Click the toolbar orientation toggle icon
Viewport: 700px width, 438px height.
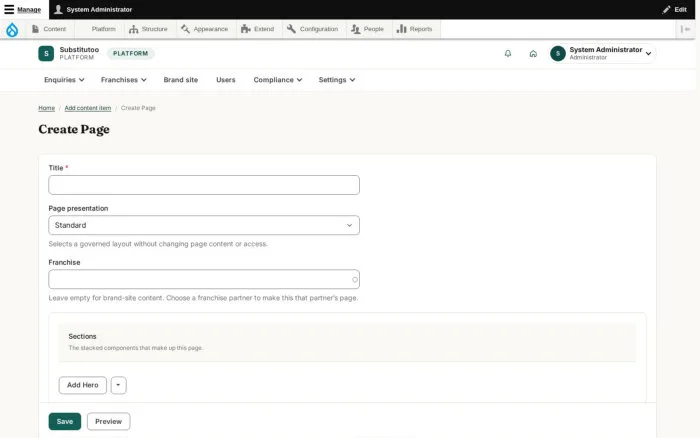[685, 29]
